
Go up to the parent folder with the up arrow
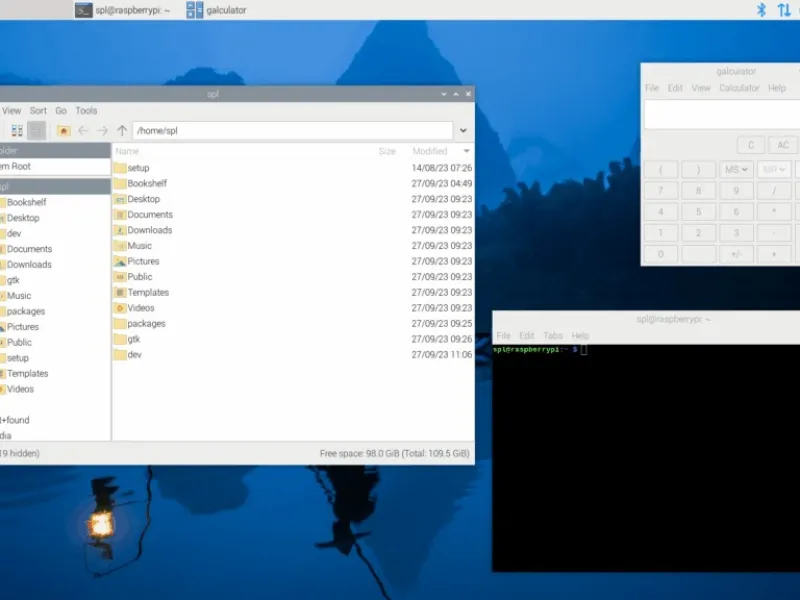coord(121,131)
